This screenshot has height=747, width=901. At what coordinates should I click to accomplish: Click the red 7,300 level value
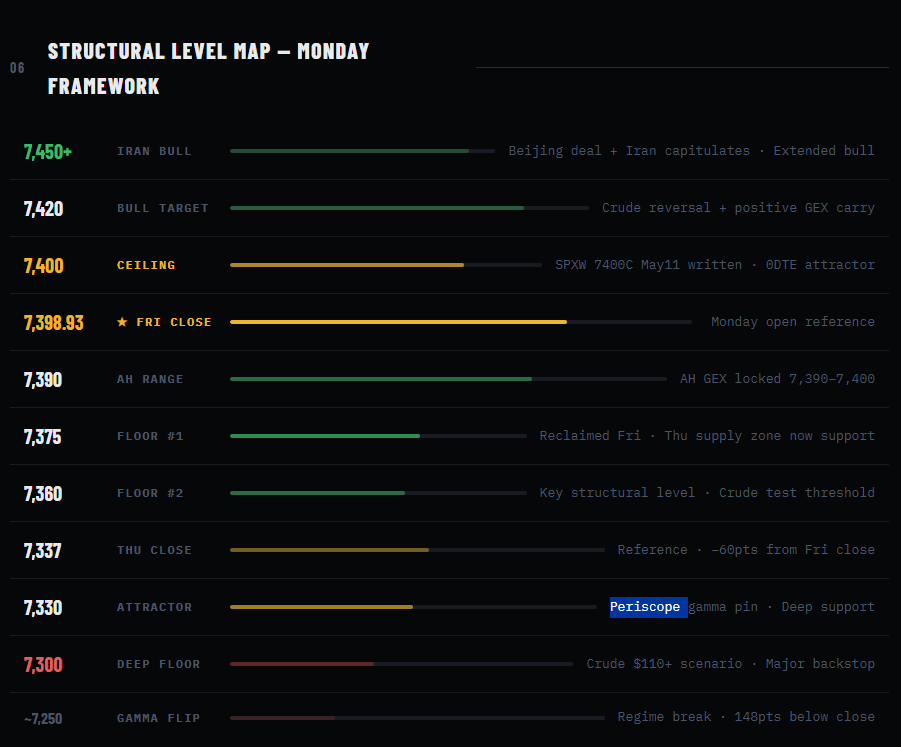43,665
